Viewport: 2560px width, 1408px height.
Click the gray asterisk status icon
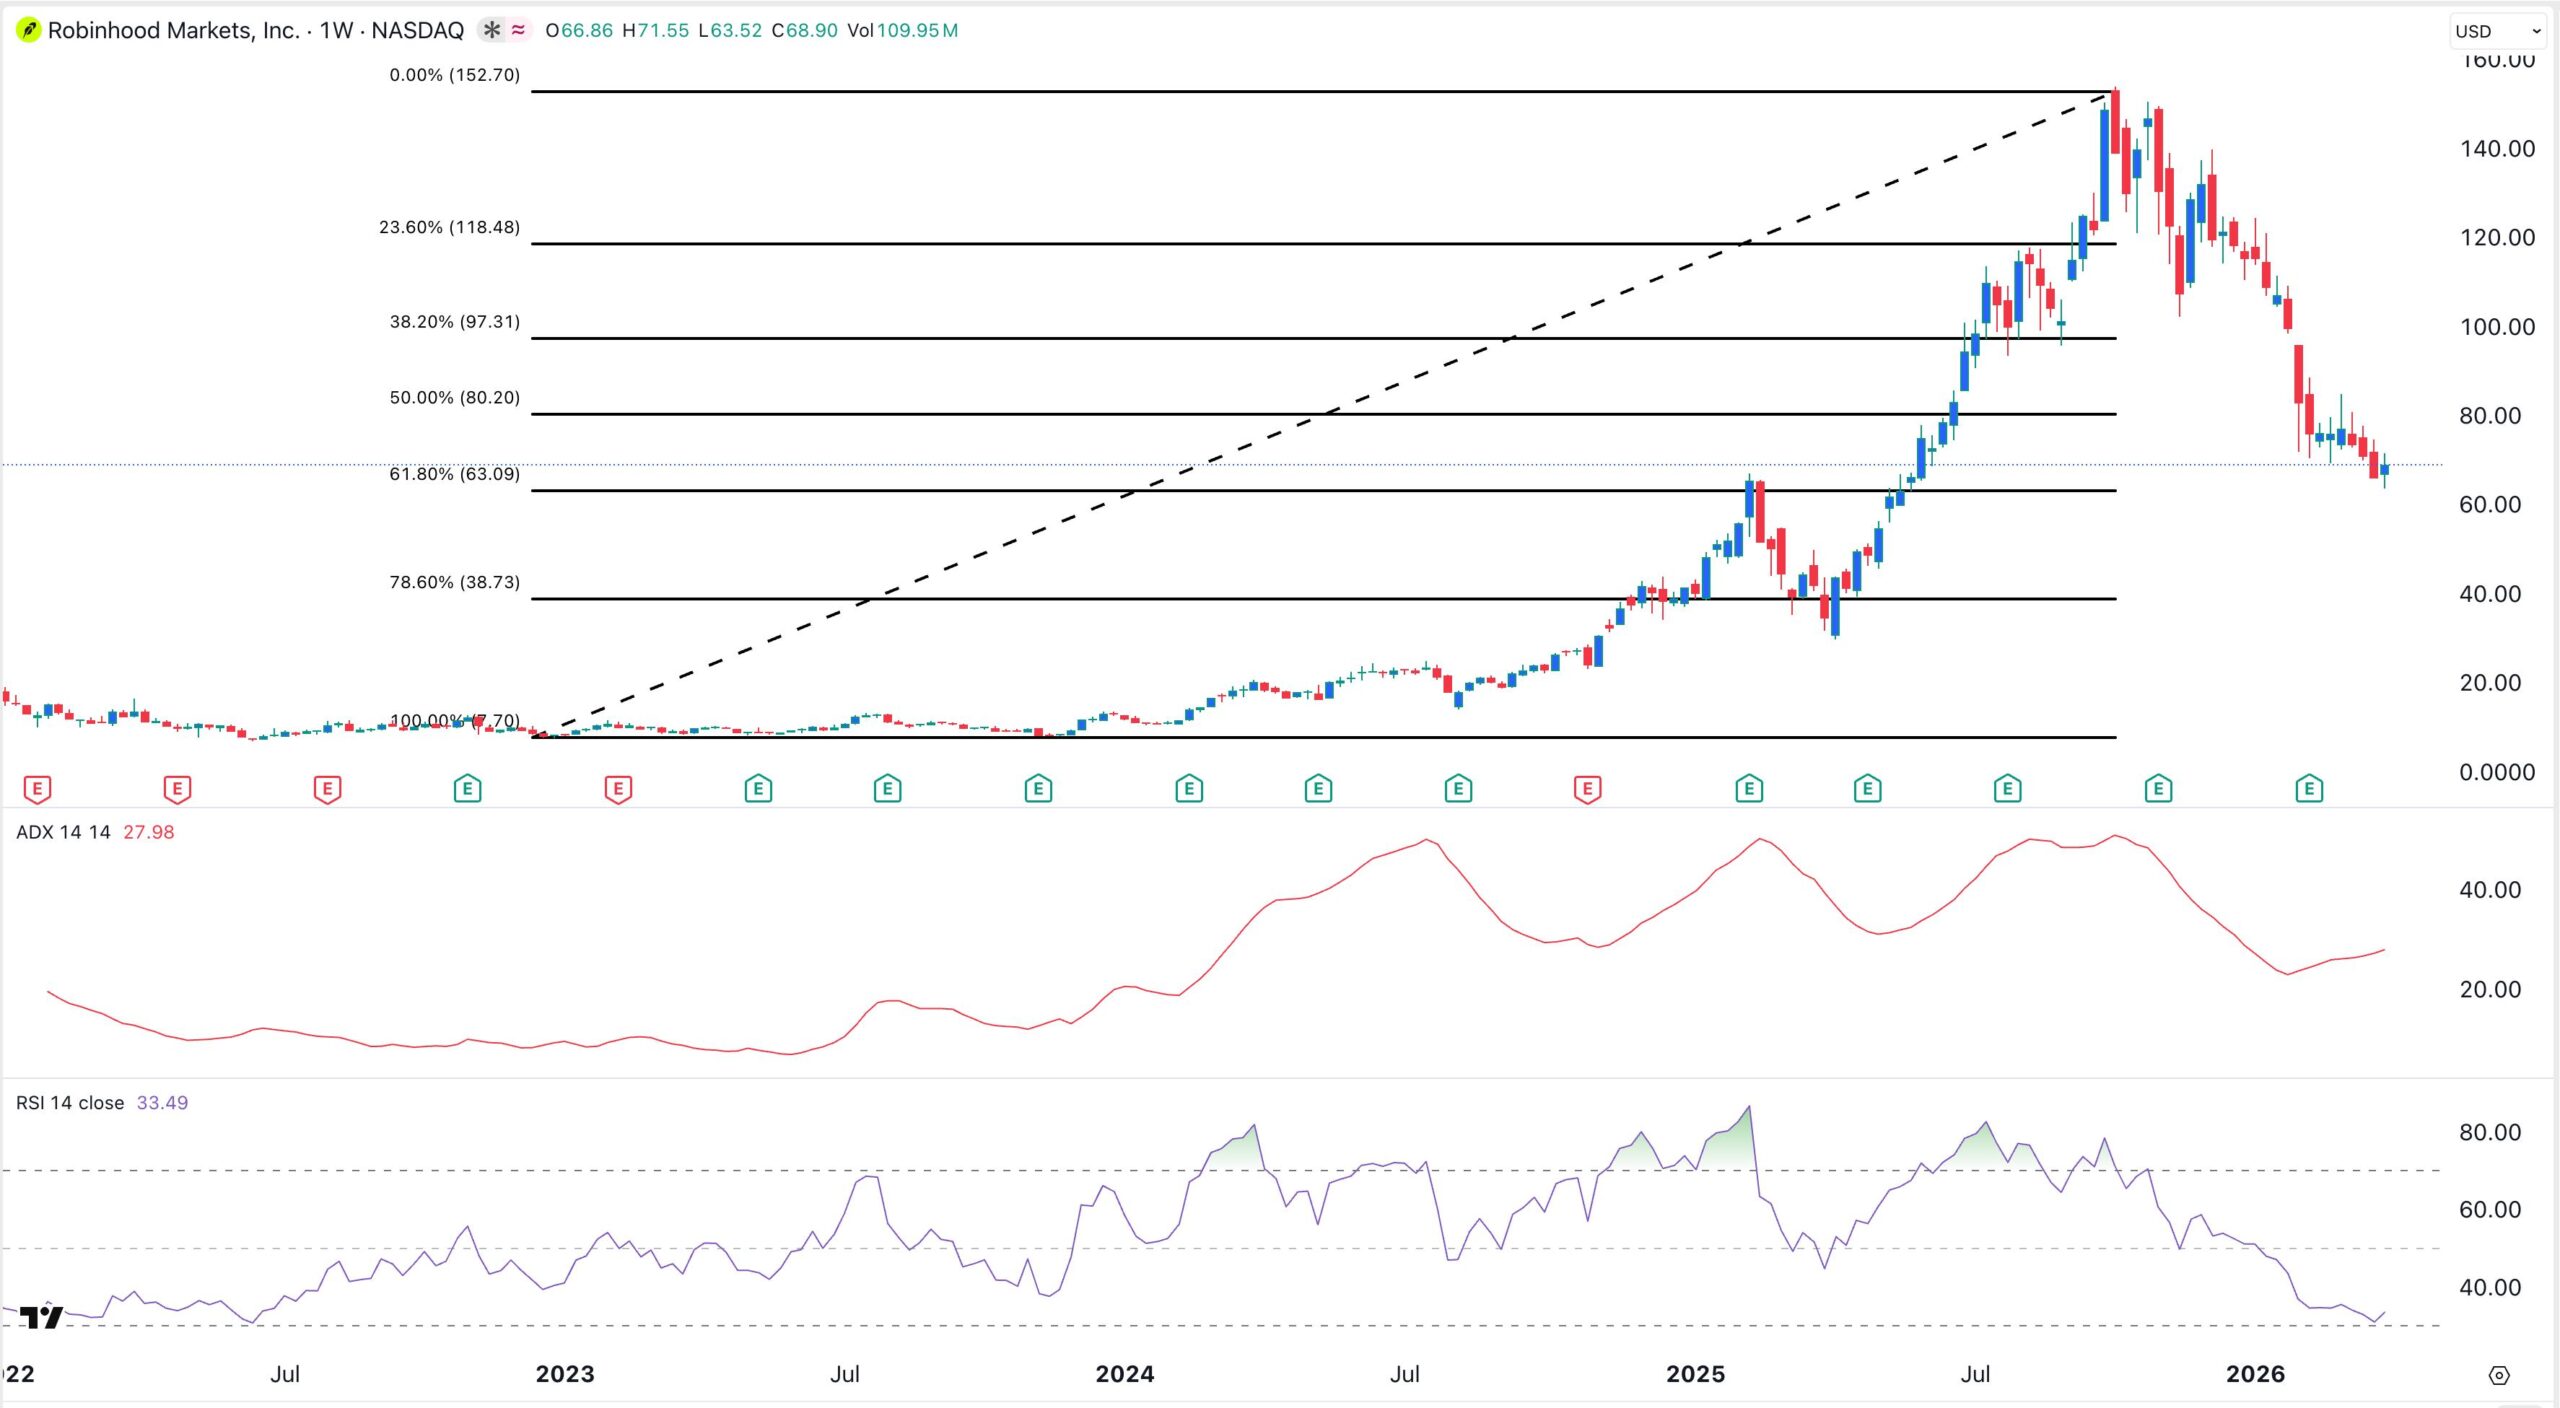tap(491, 31)
